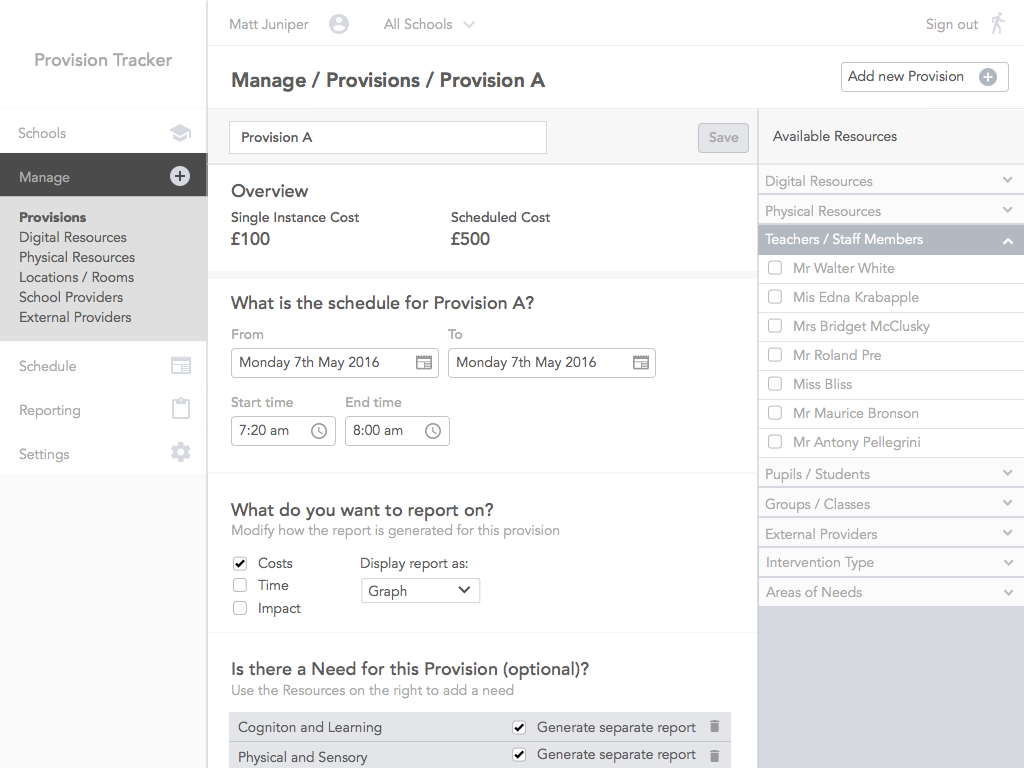Expand External Providers in Available Resources
The width and height of the screenshot is (1024, 768).
[891, 534]
